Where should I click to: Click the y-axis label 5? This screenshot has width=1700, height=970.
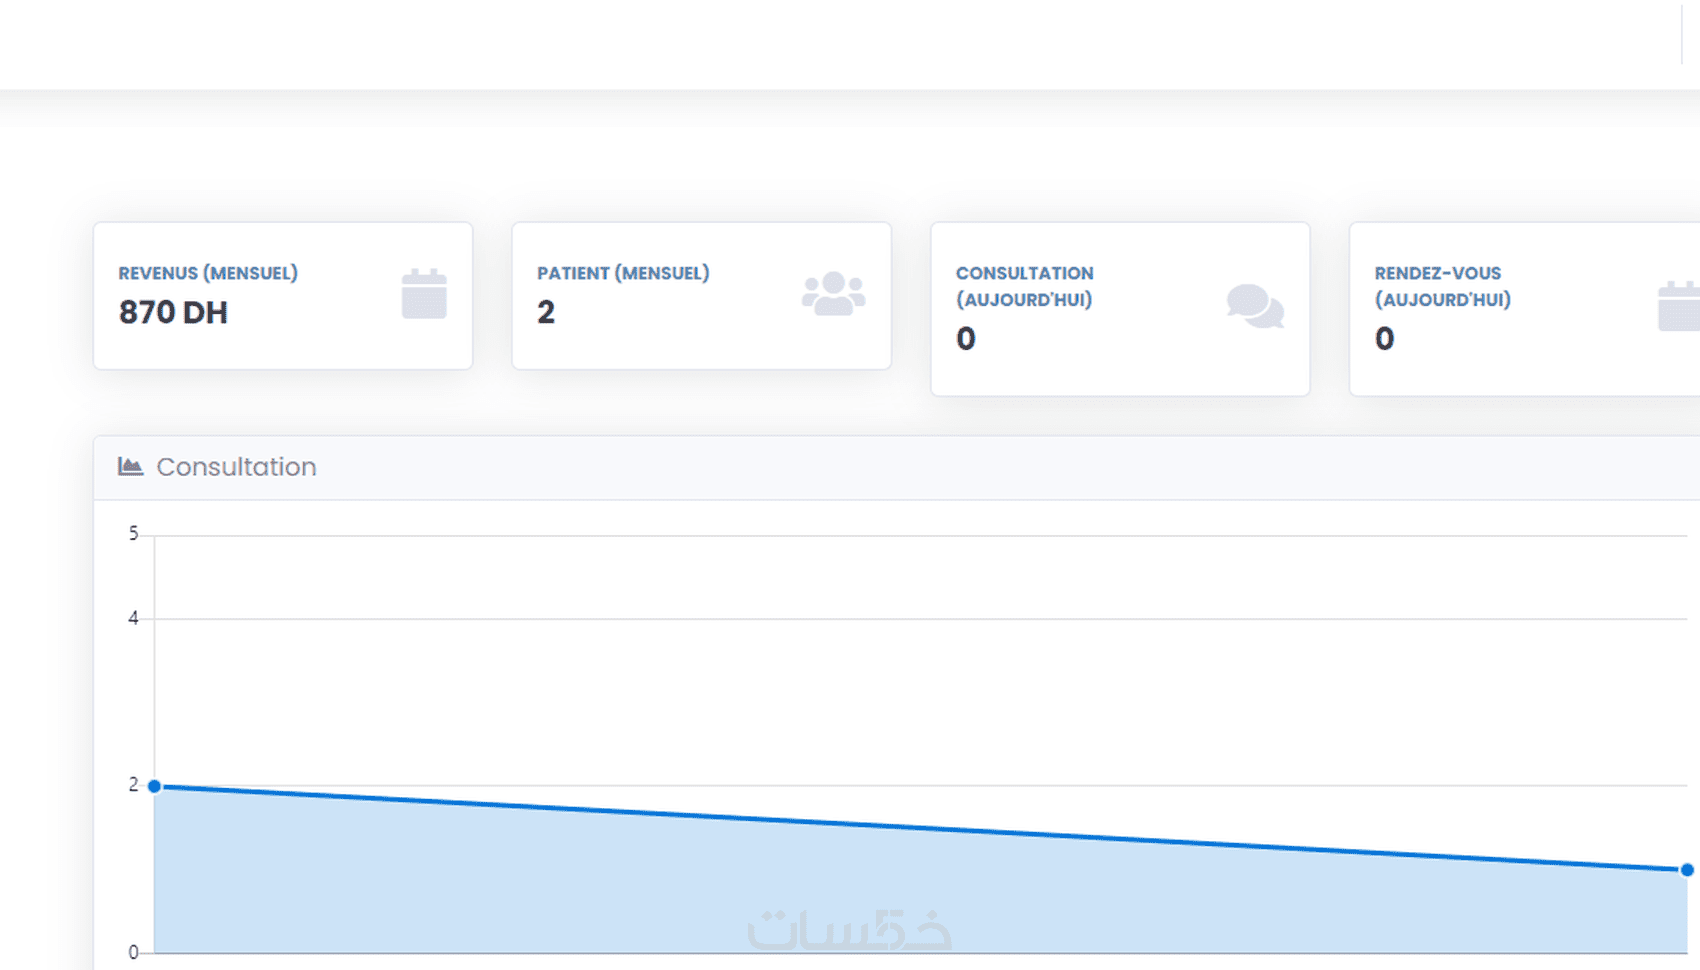tap(133, 534)
